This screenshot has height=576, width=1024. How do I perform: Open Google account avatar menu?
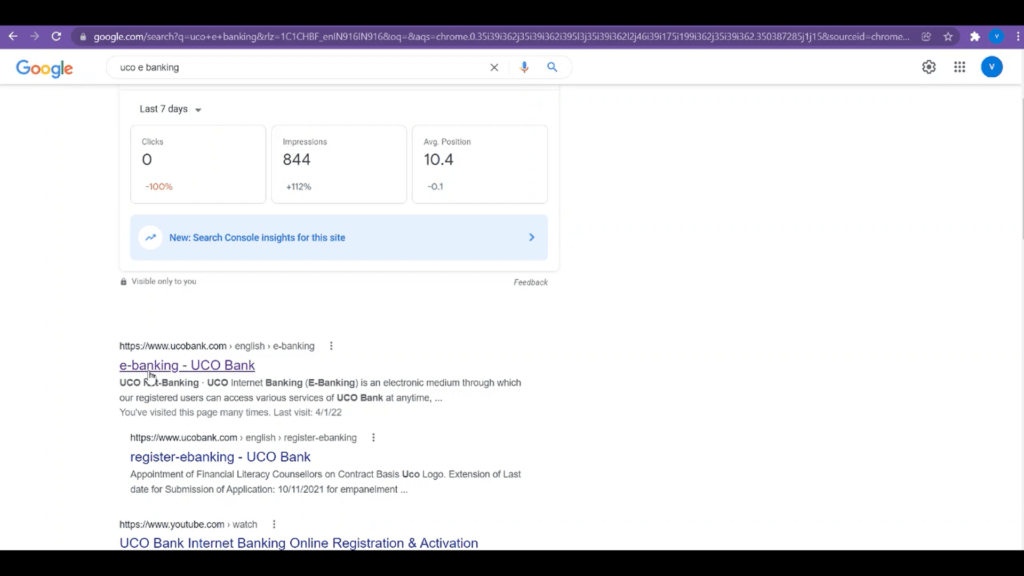(991, 67)
